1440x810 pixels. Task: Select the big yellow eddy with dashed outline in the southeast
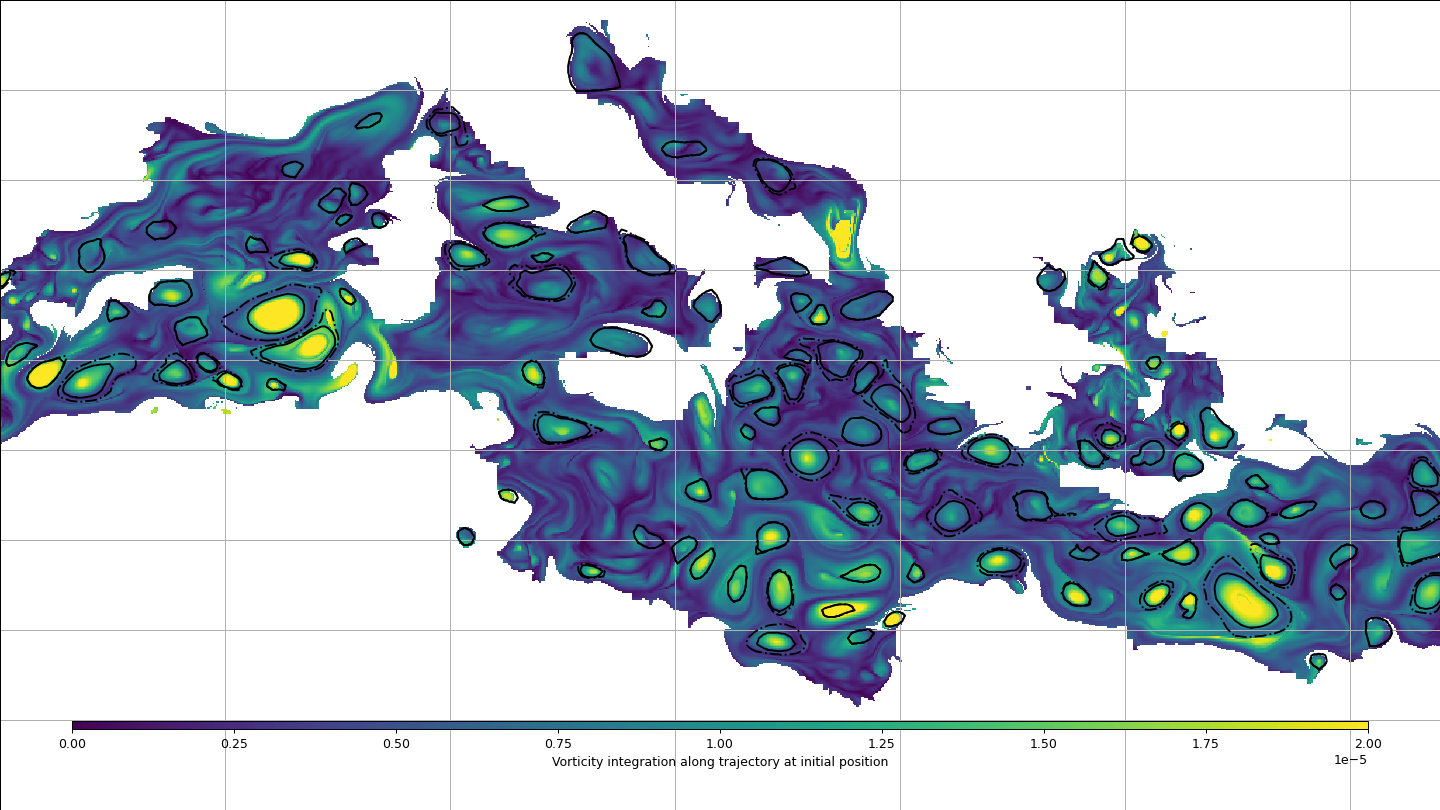click(x=1245, y=601)
